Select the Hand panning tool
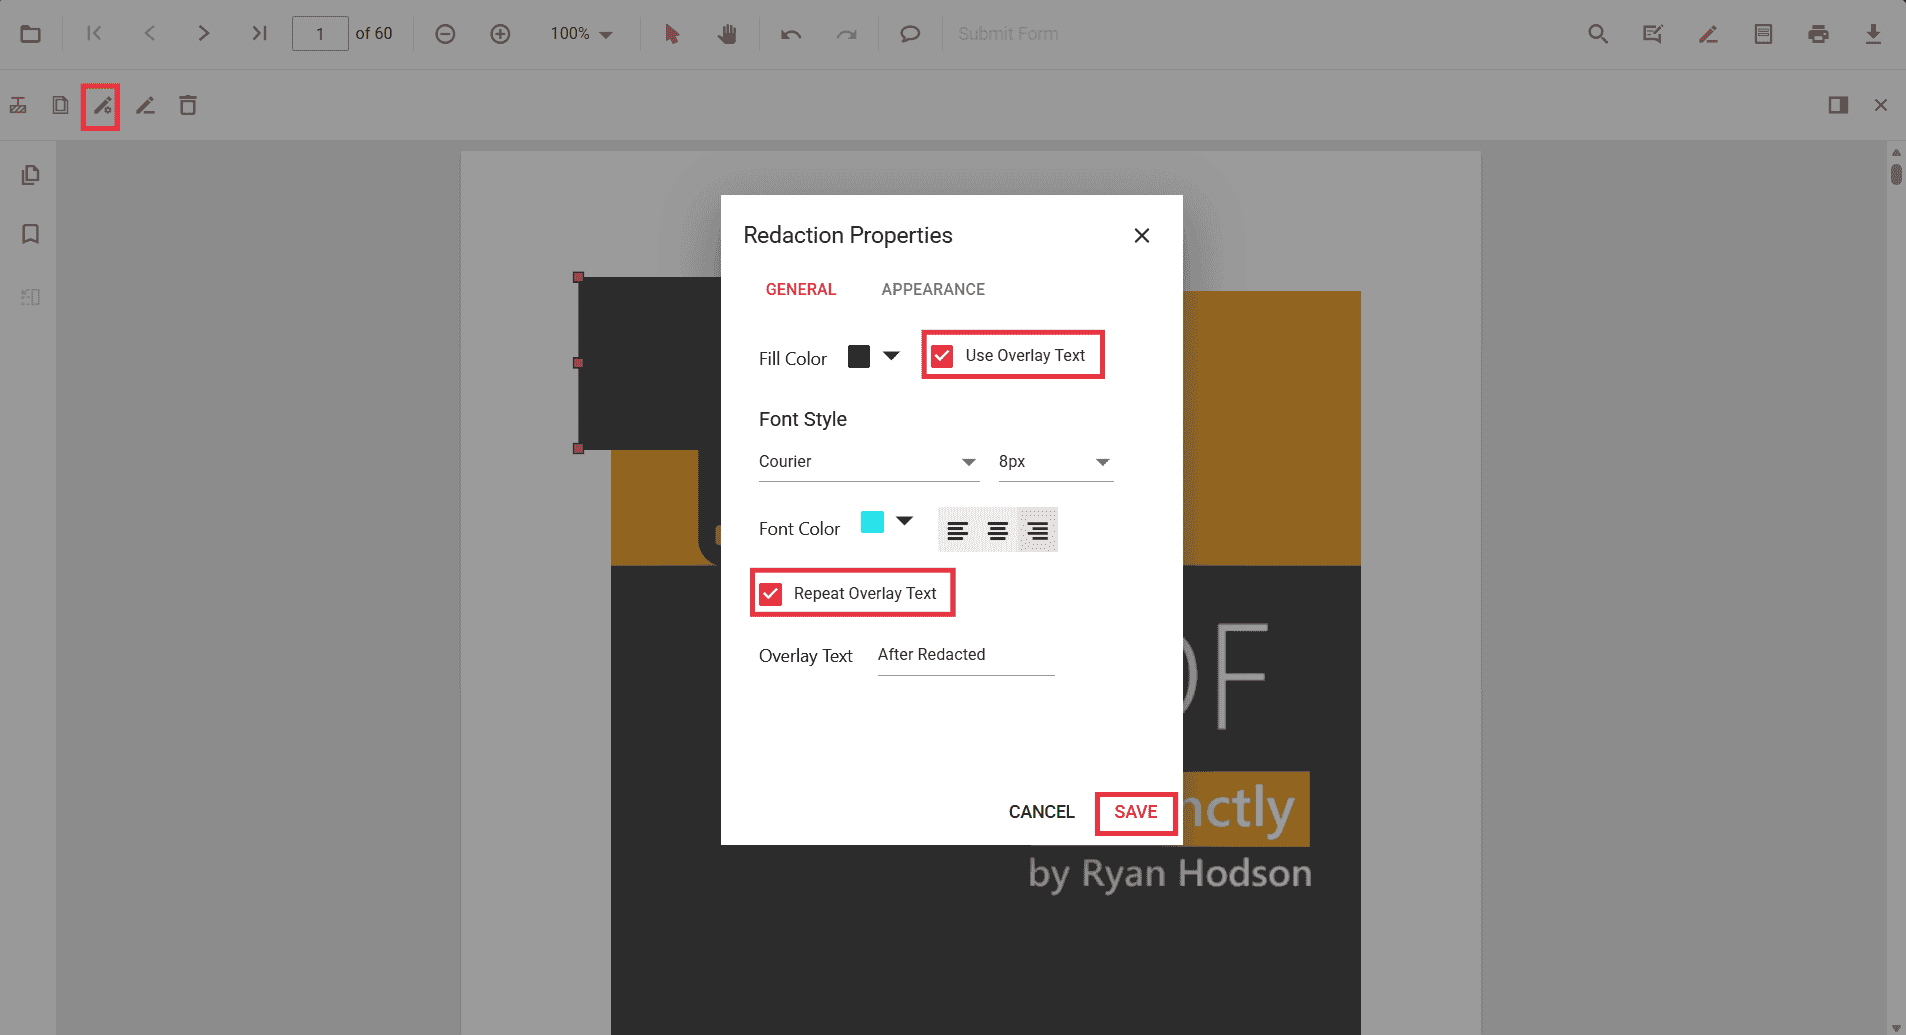 (x=727, y=33)
